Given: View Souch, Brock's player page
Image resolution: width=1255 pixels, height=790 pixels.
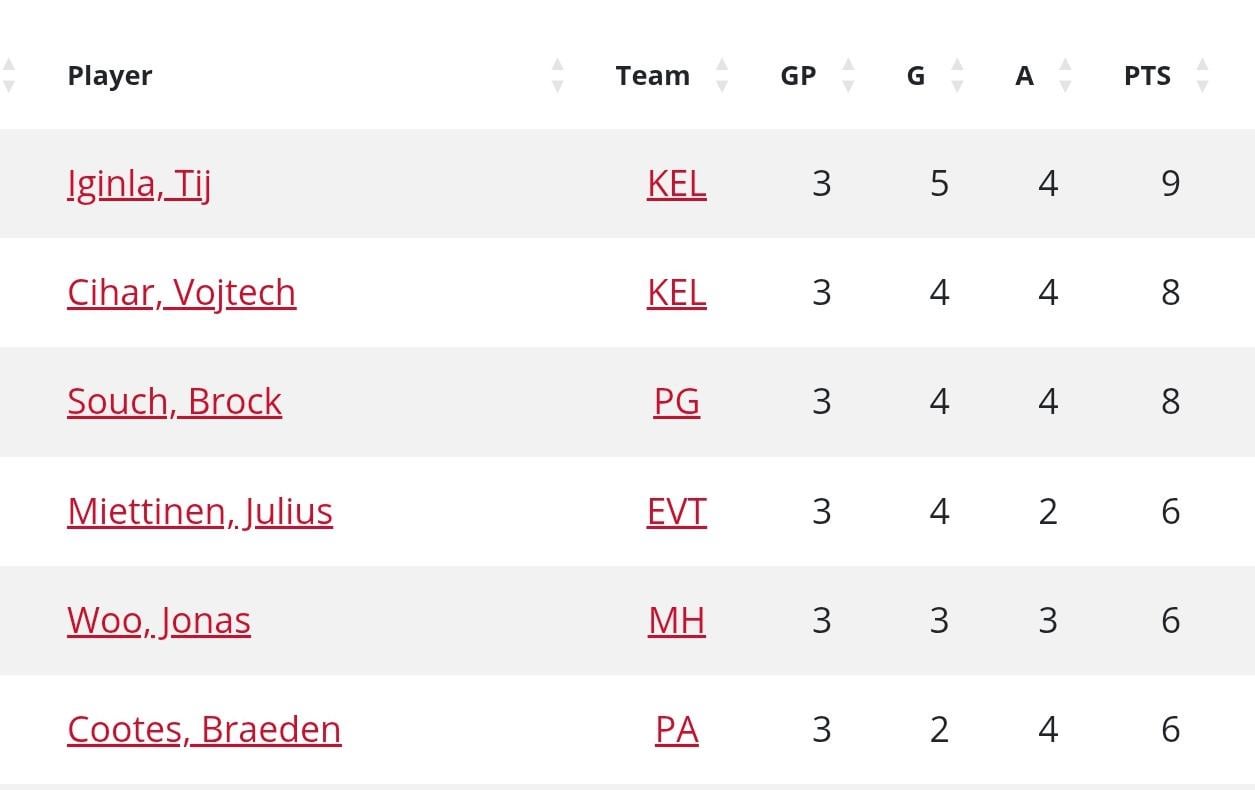Looking at the screenshot, I should (x=174, y=401).
